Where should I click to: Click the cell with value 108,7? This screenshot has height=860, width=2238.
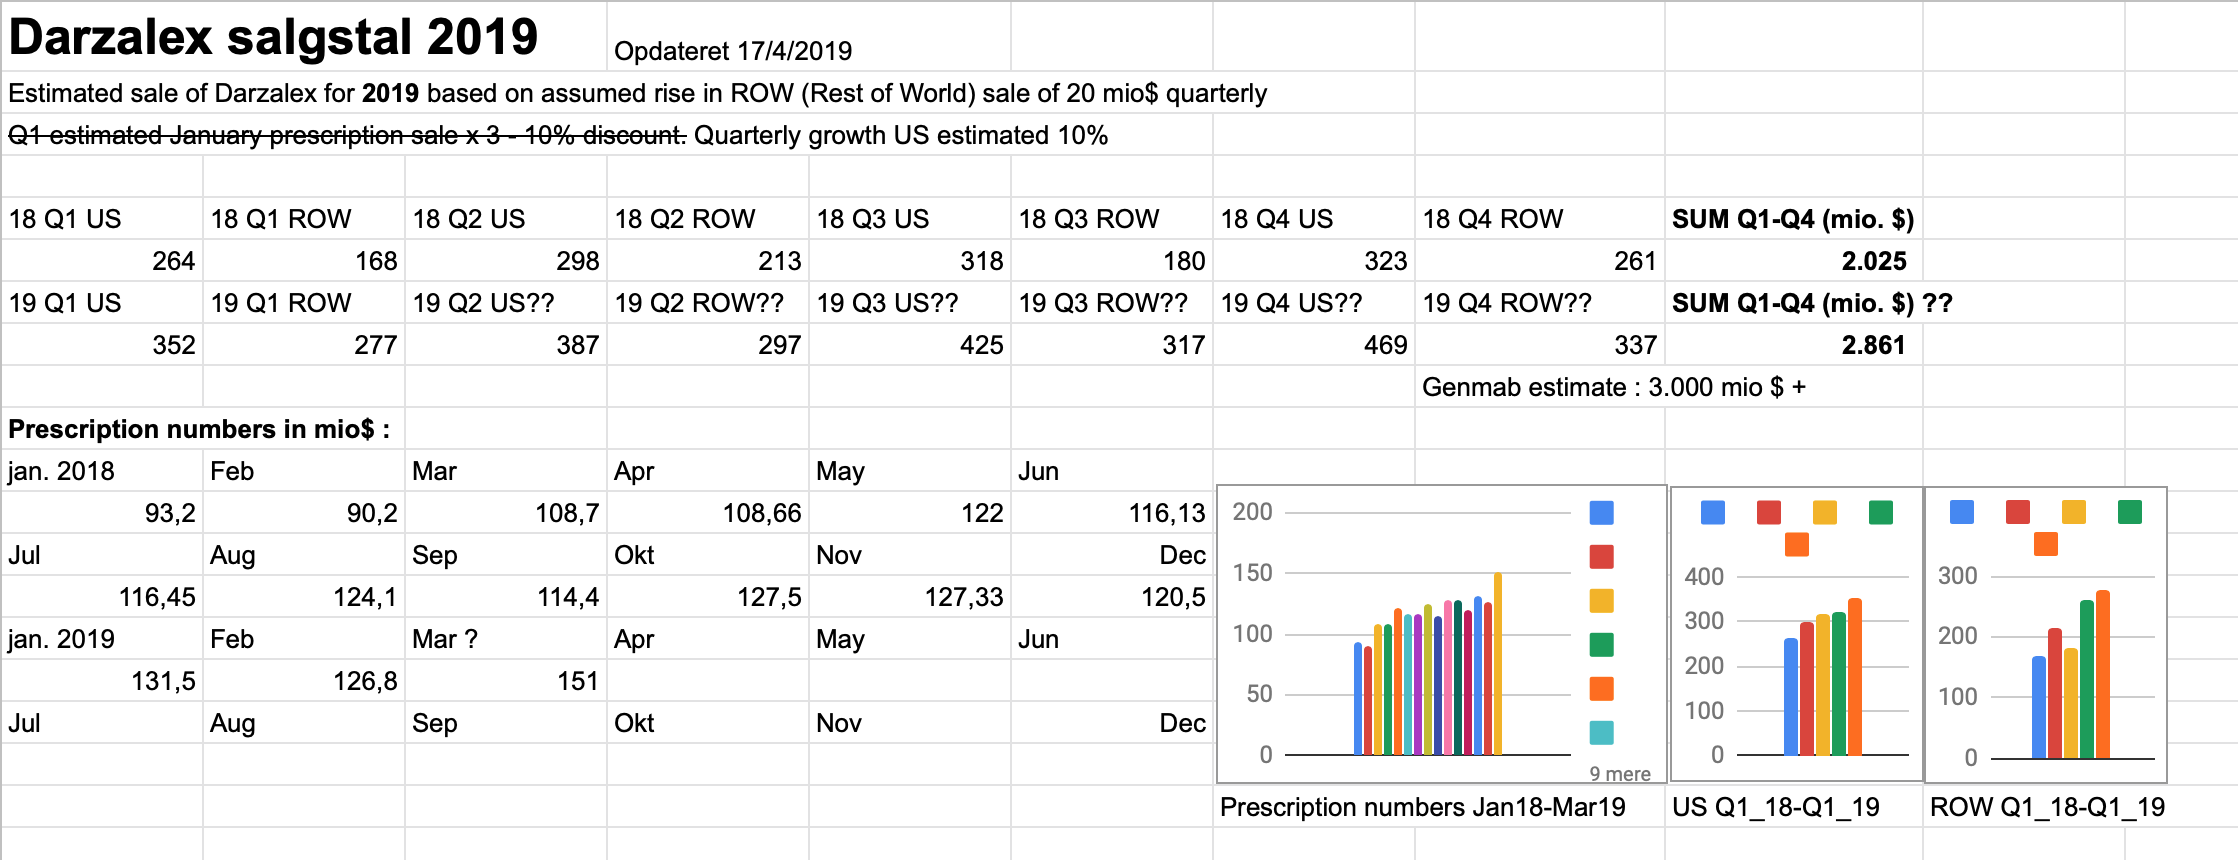click(x=507, y=513)
